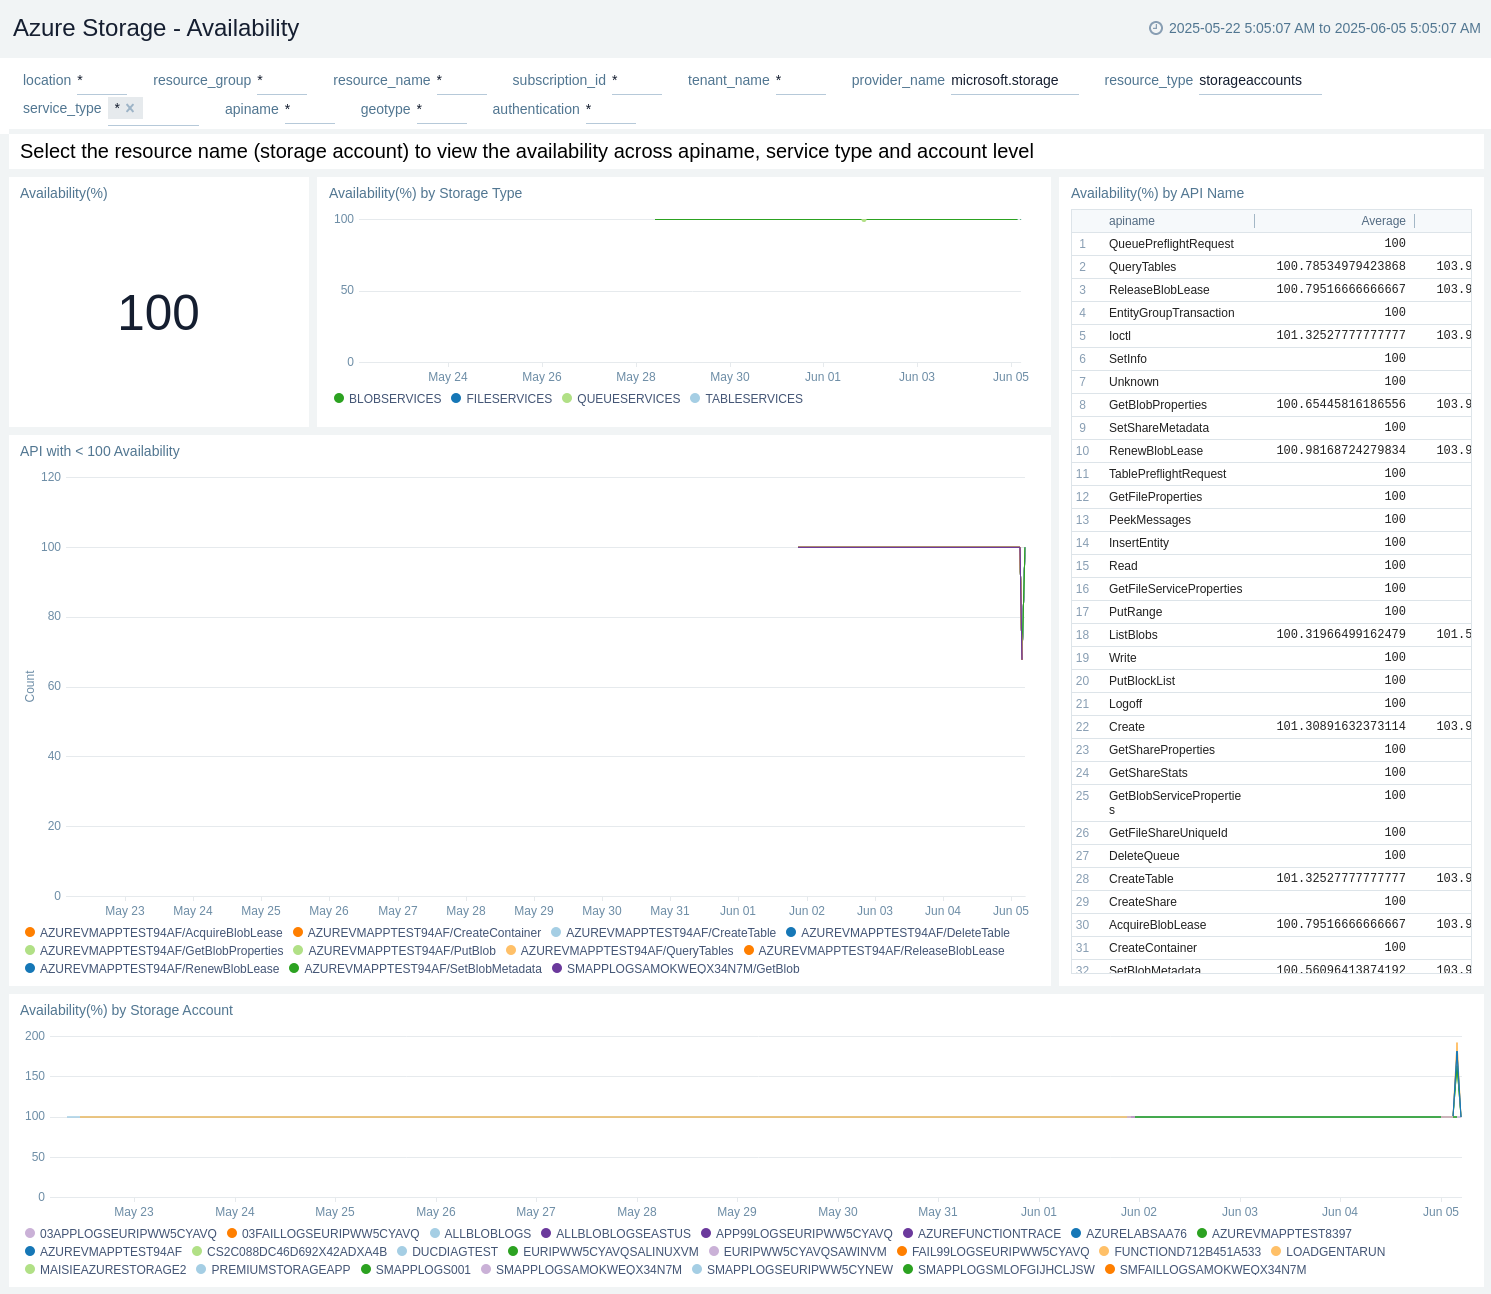This screenshot has height=1294, width=1491.
Task: Toggle AZUREVMAPPTEST94AF/PutBlob legend entry
Action: pos(395,951)
